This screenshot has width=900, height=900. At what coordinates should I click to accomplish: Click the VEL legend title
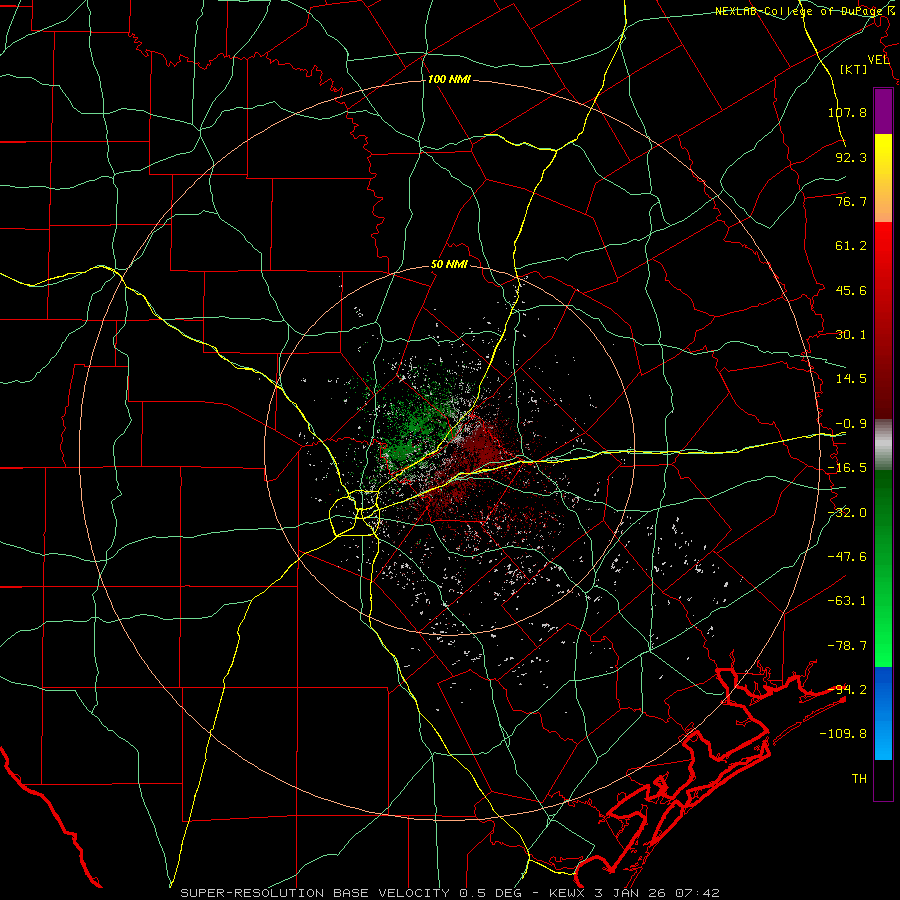(878, 60)
